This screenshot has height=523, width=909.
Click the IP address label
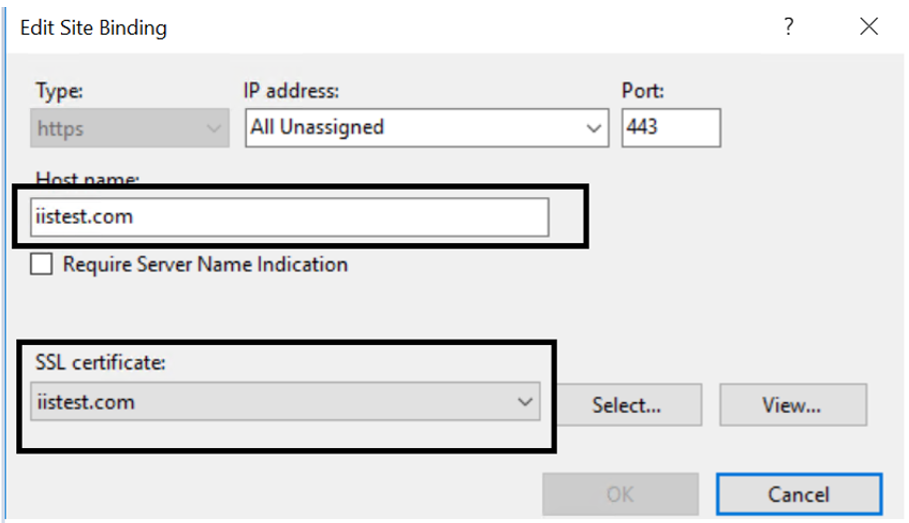pos(291,91)
